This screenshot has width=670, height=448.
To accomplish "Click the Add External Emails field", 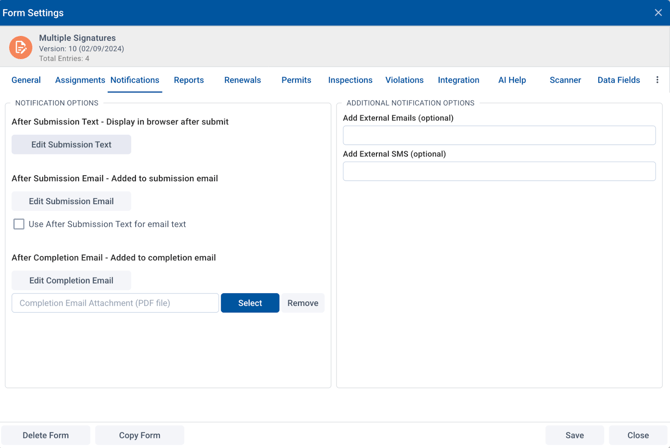I will (x=499, y=135).
